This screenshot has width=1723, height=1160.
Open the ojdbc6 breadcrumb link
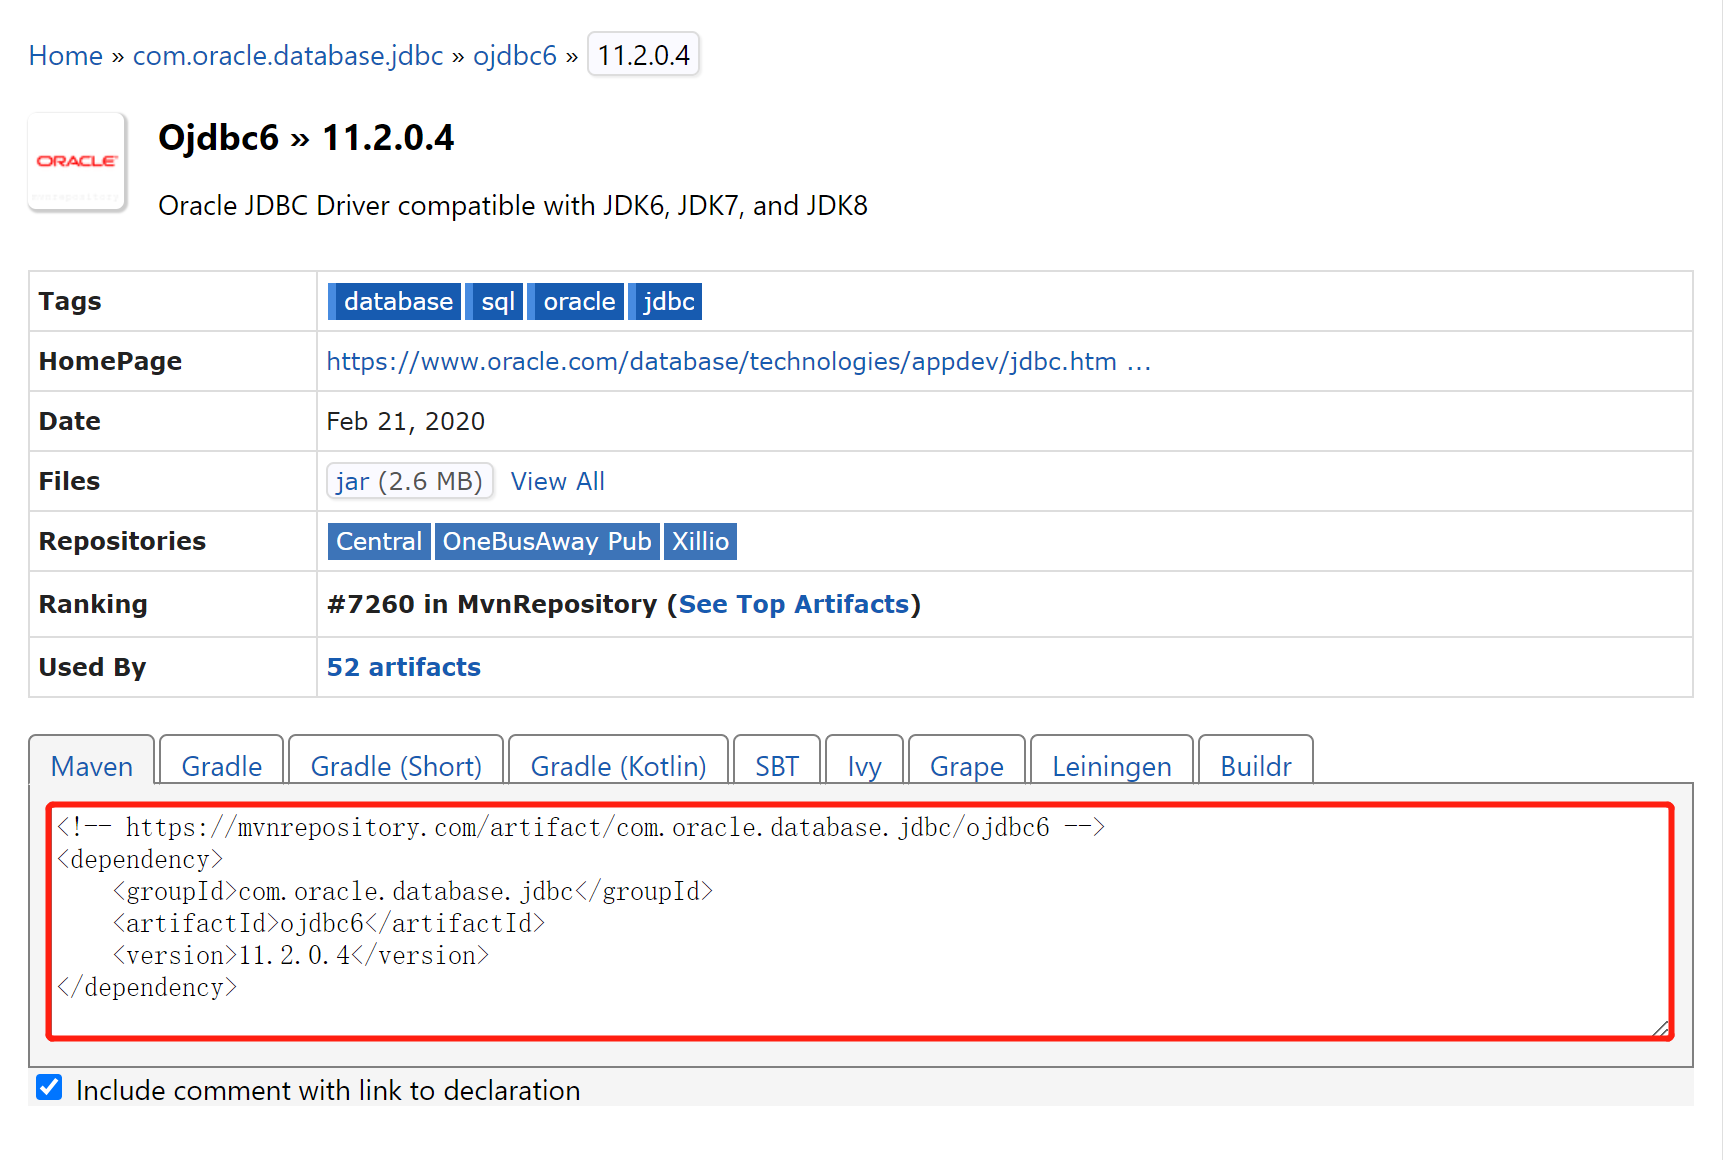(515, 55)
